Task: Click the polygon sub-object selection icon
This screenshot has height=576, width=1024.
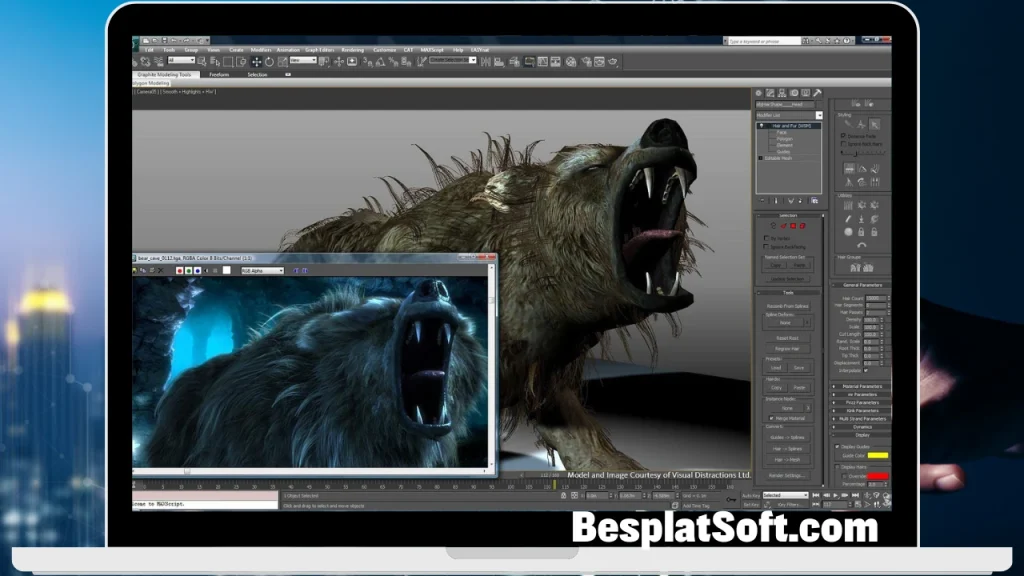Action: 794,225
